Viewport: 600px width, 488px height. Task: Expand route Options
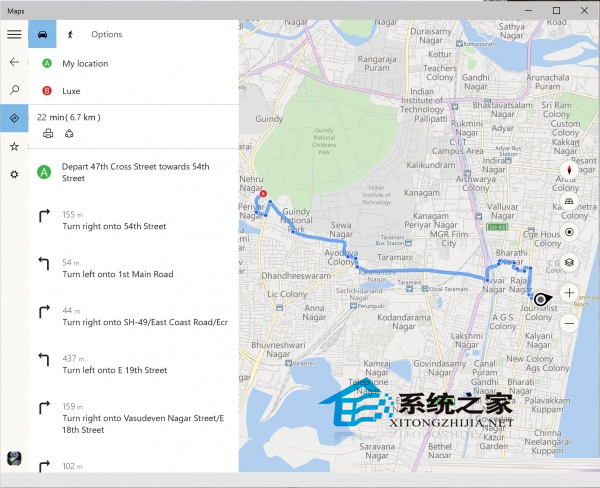click(107, 34)
